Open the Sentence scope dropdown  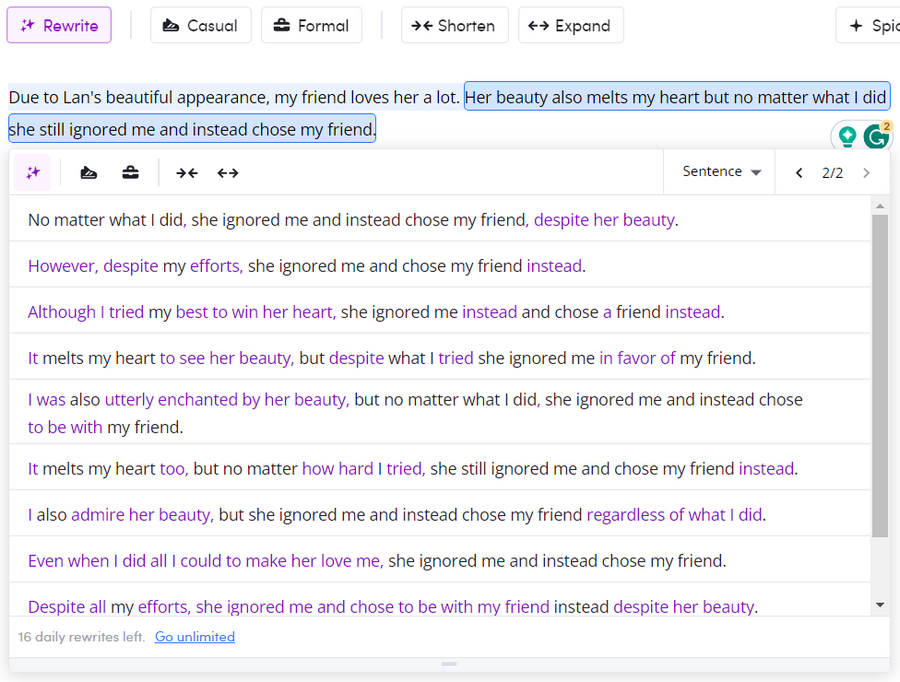(x=721, y=172)
